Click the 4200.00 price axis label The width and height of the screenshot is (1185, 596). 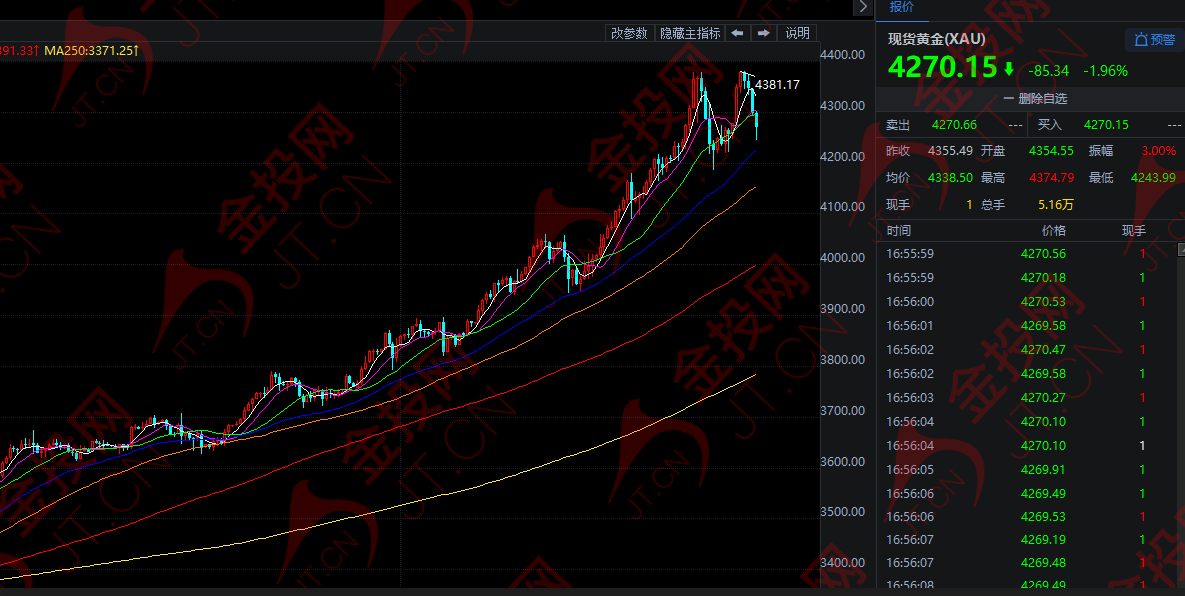843,156
